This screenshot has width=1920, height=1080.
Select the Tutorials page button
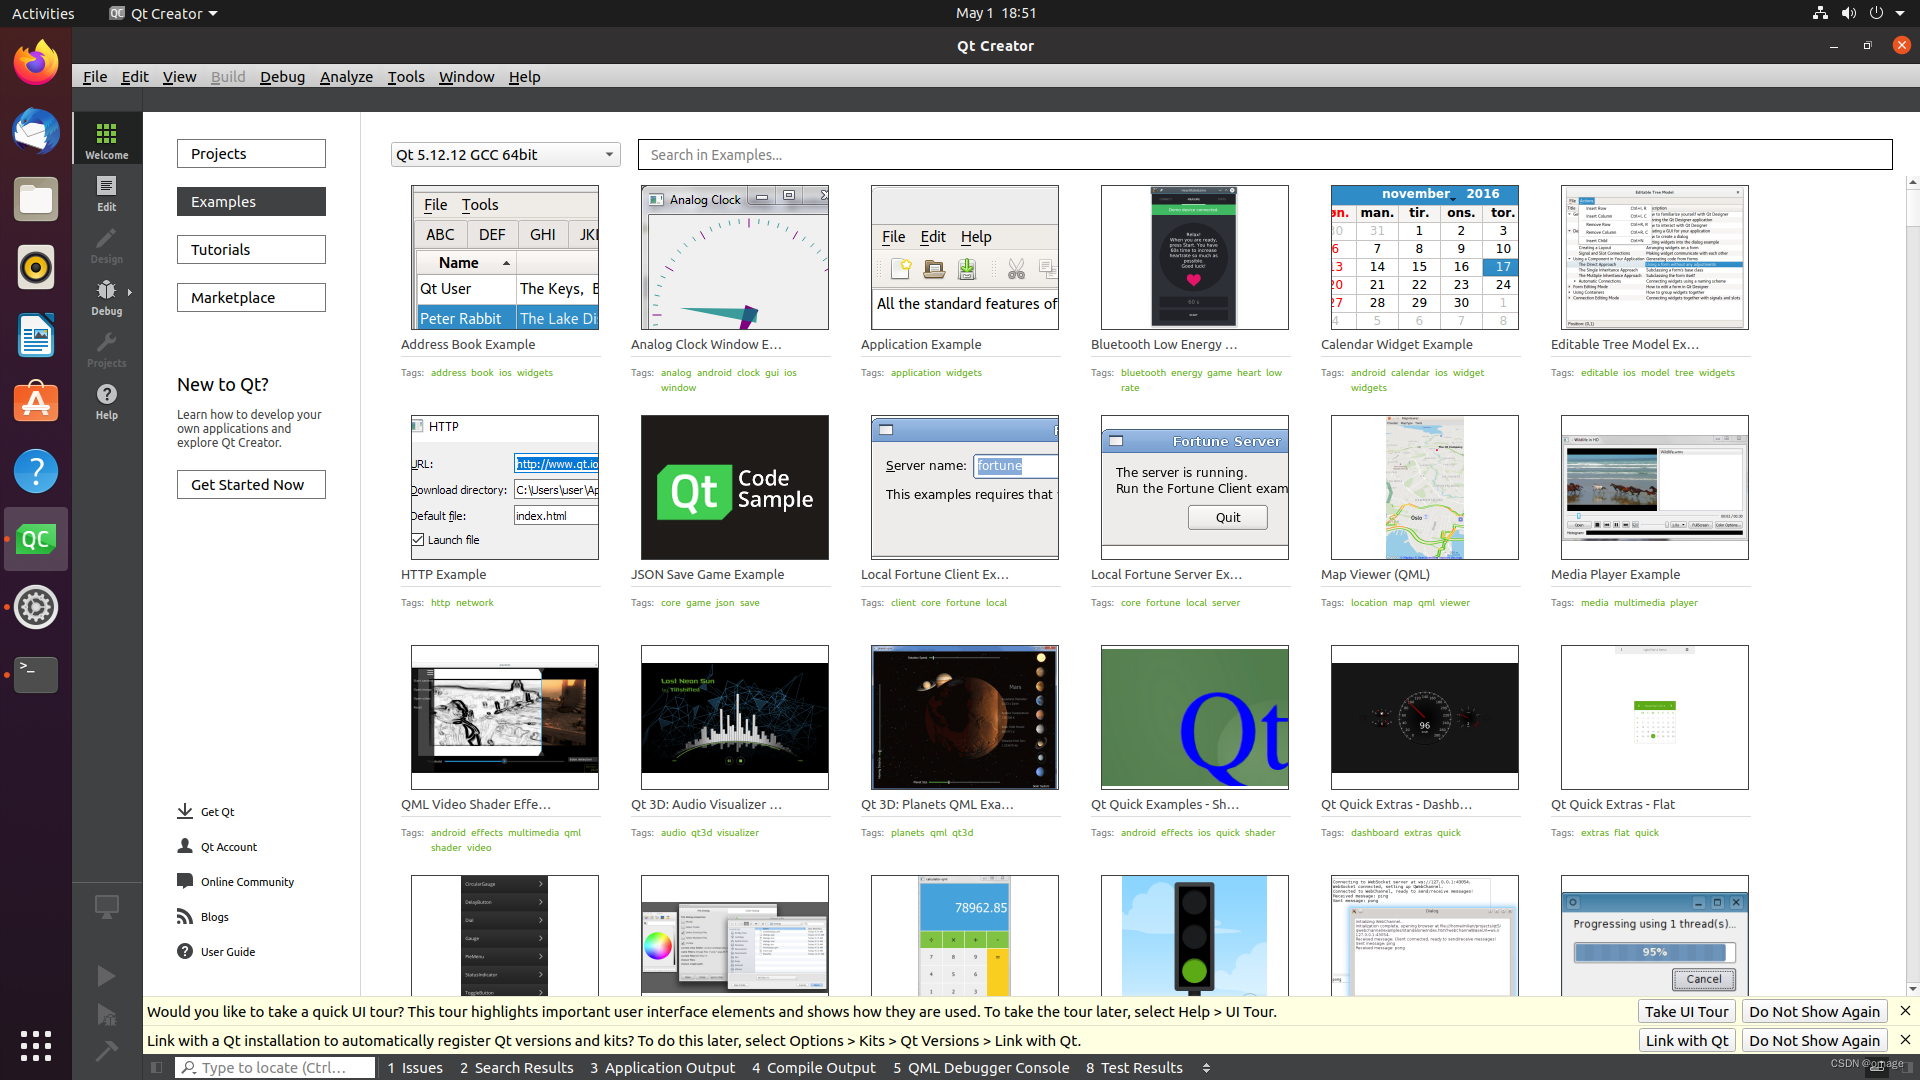251,249
